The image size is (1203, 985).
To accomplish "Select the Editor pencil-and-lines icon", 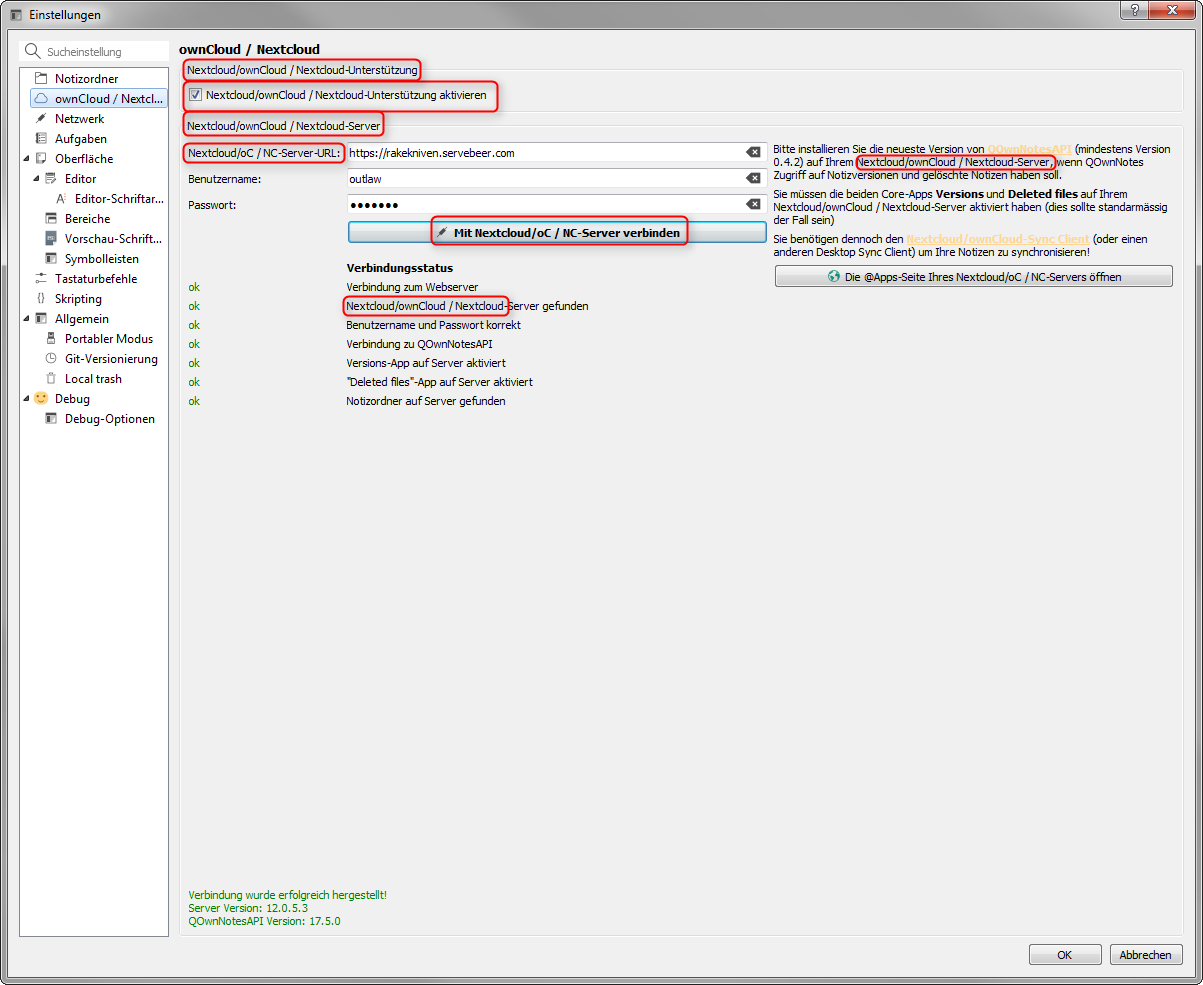I will (51, 178).
